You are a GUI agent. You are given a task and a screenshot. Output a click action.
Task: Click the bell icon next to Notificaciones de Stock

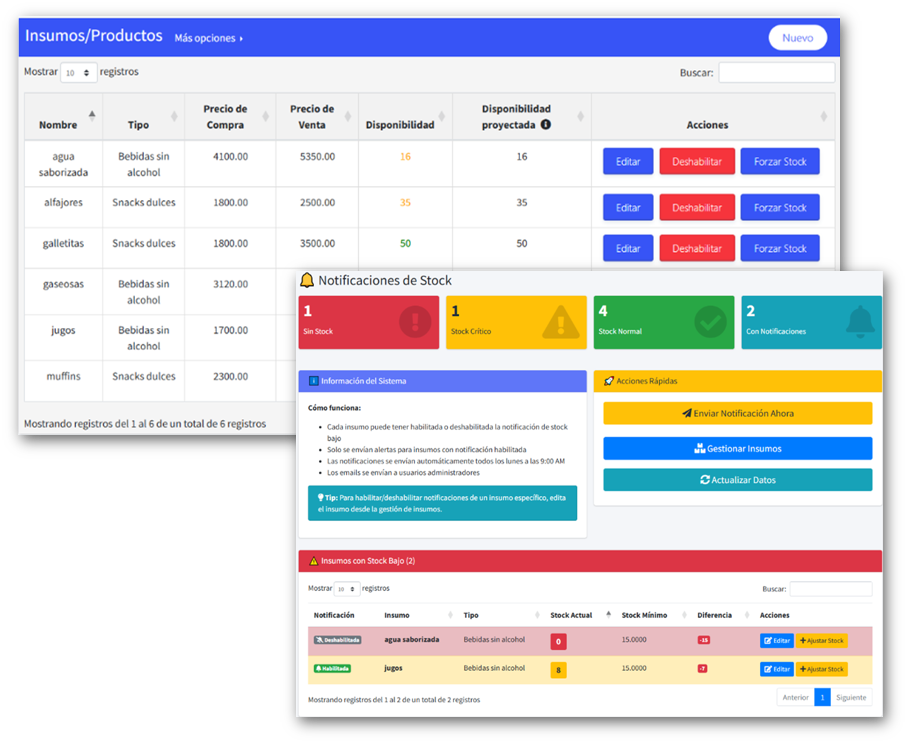coord(307,281)
